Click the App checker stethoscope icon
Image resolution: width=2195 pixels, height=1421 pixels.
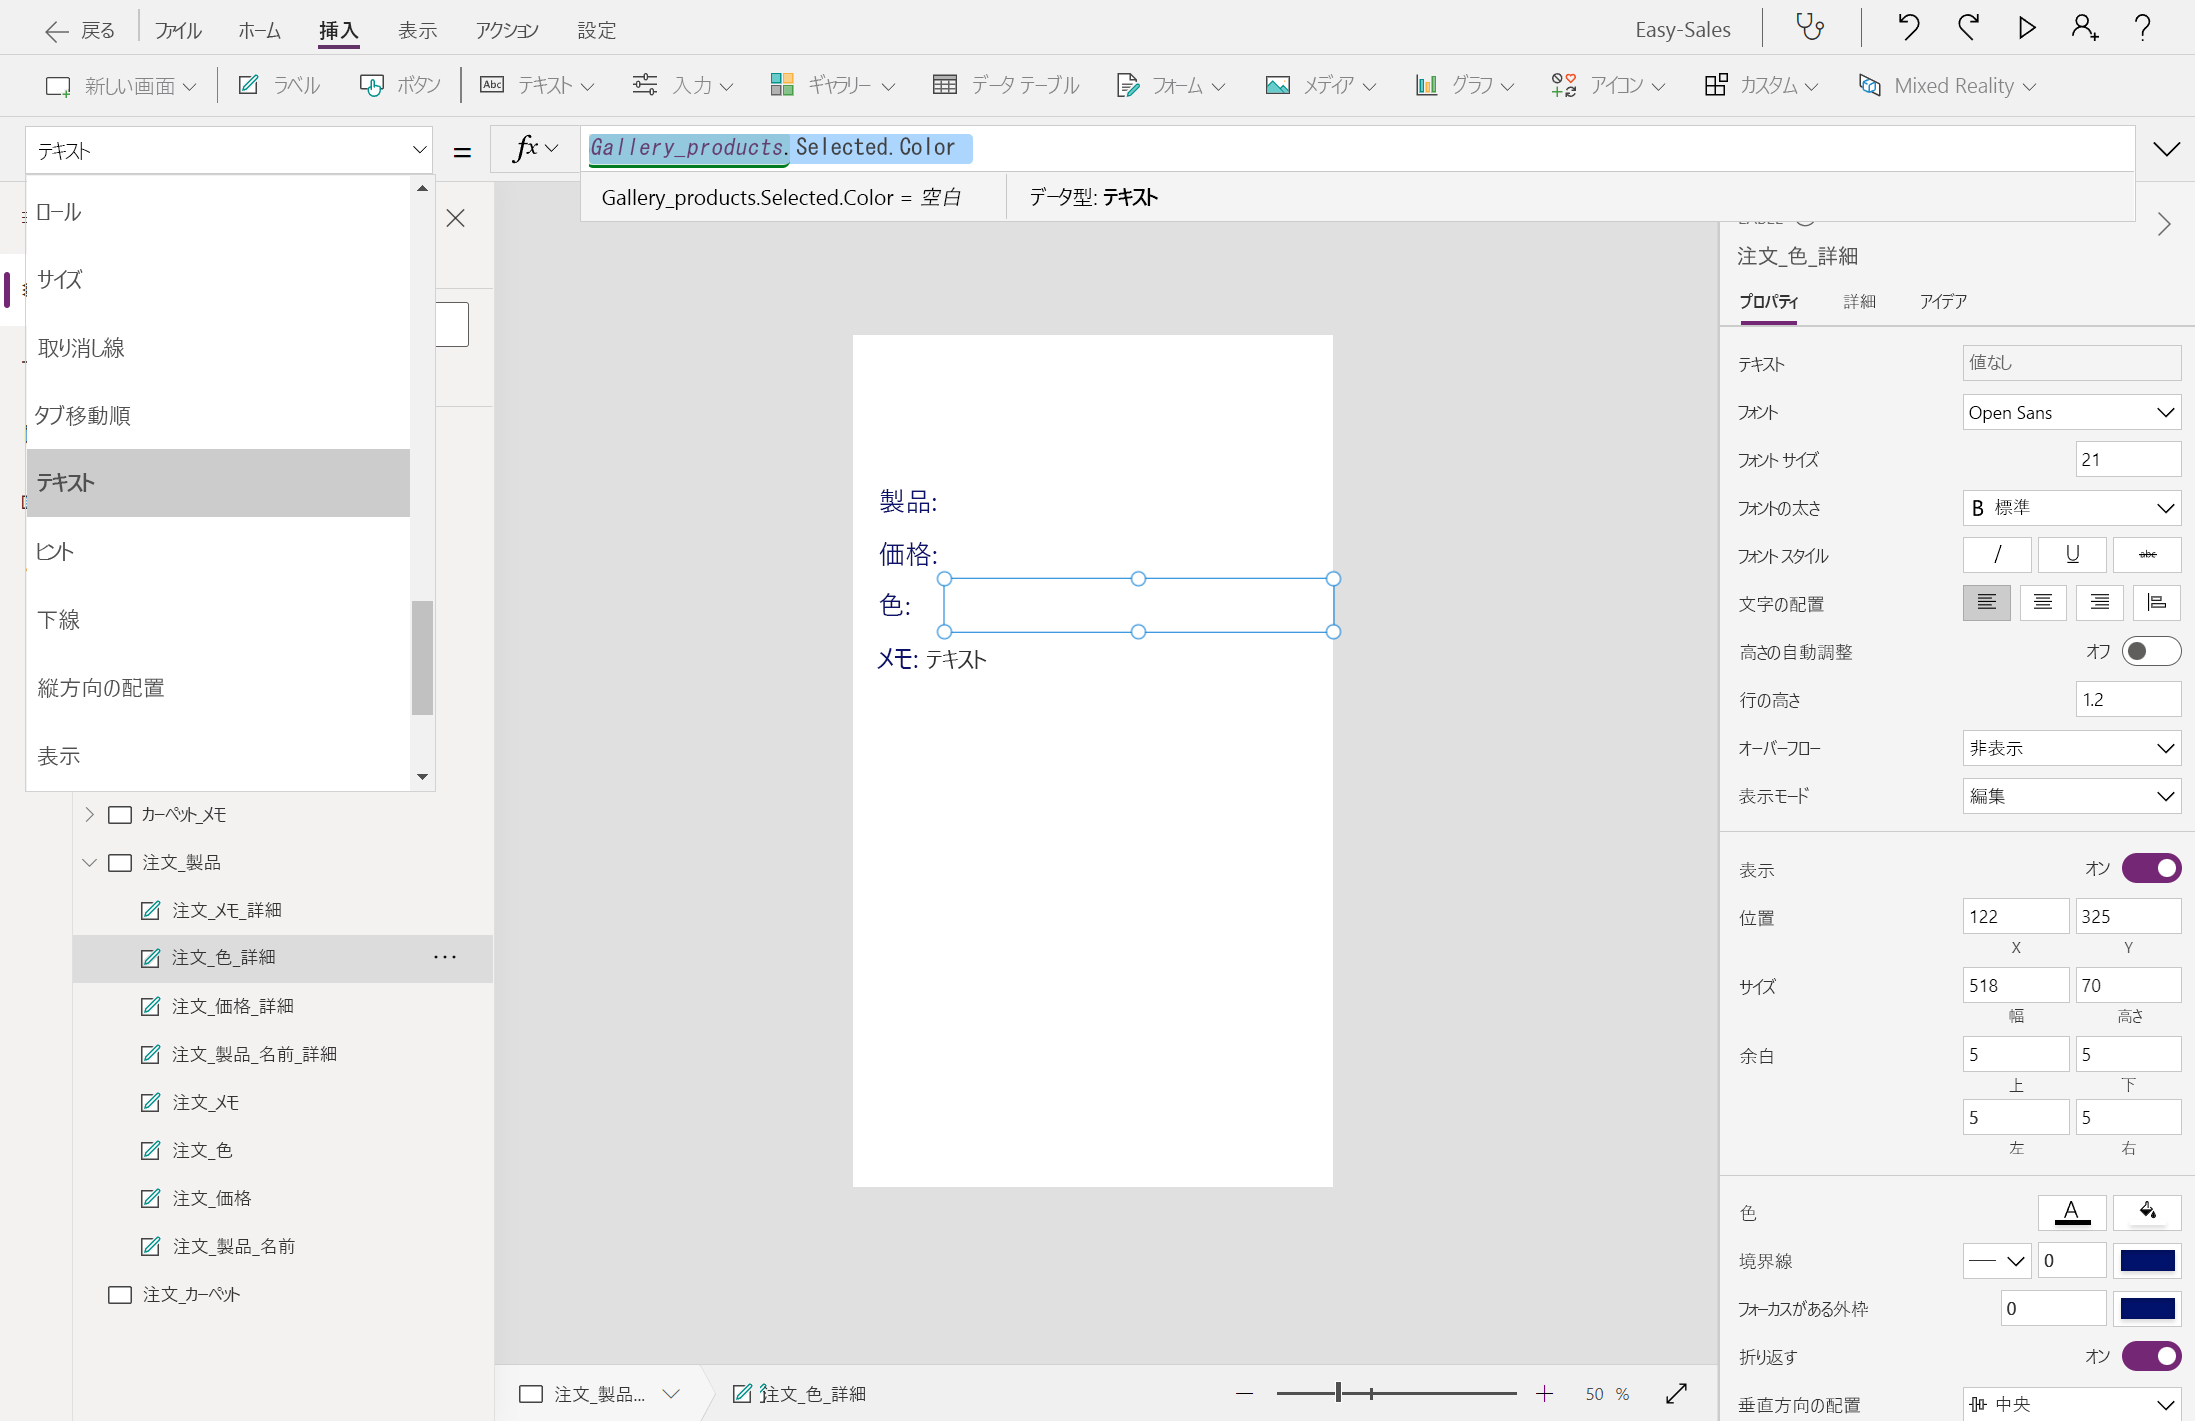(x=1810, y=27)
